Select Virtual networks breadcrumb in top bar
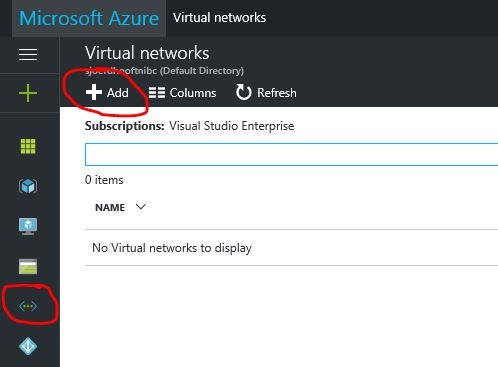This screenshot has width=498, height=367. coord(219,18)
